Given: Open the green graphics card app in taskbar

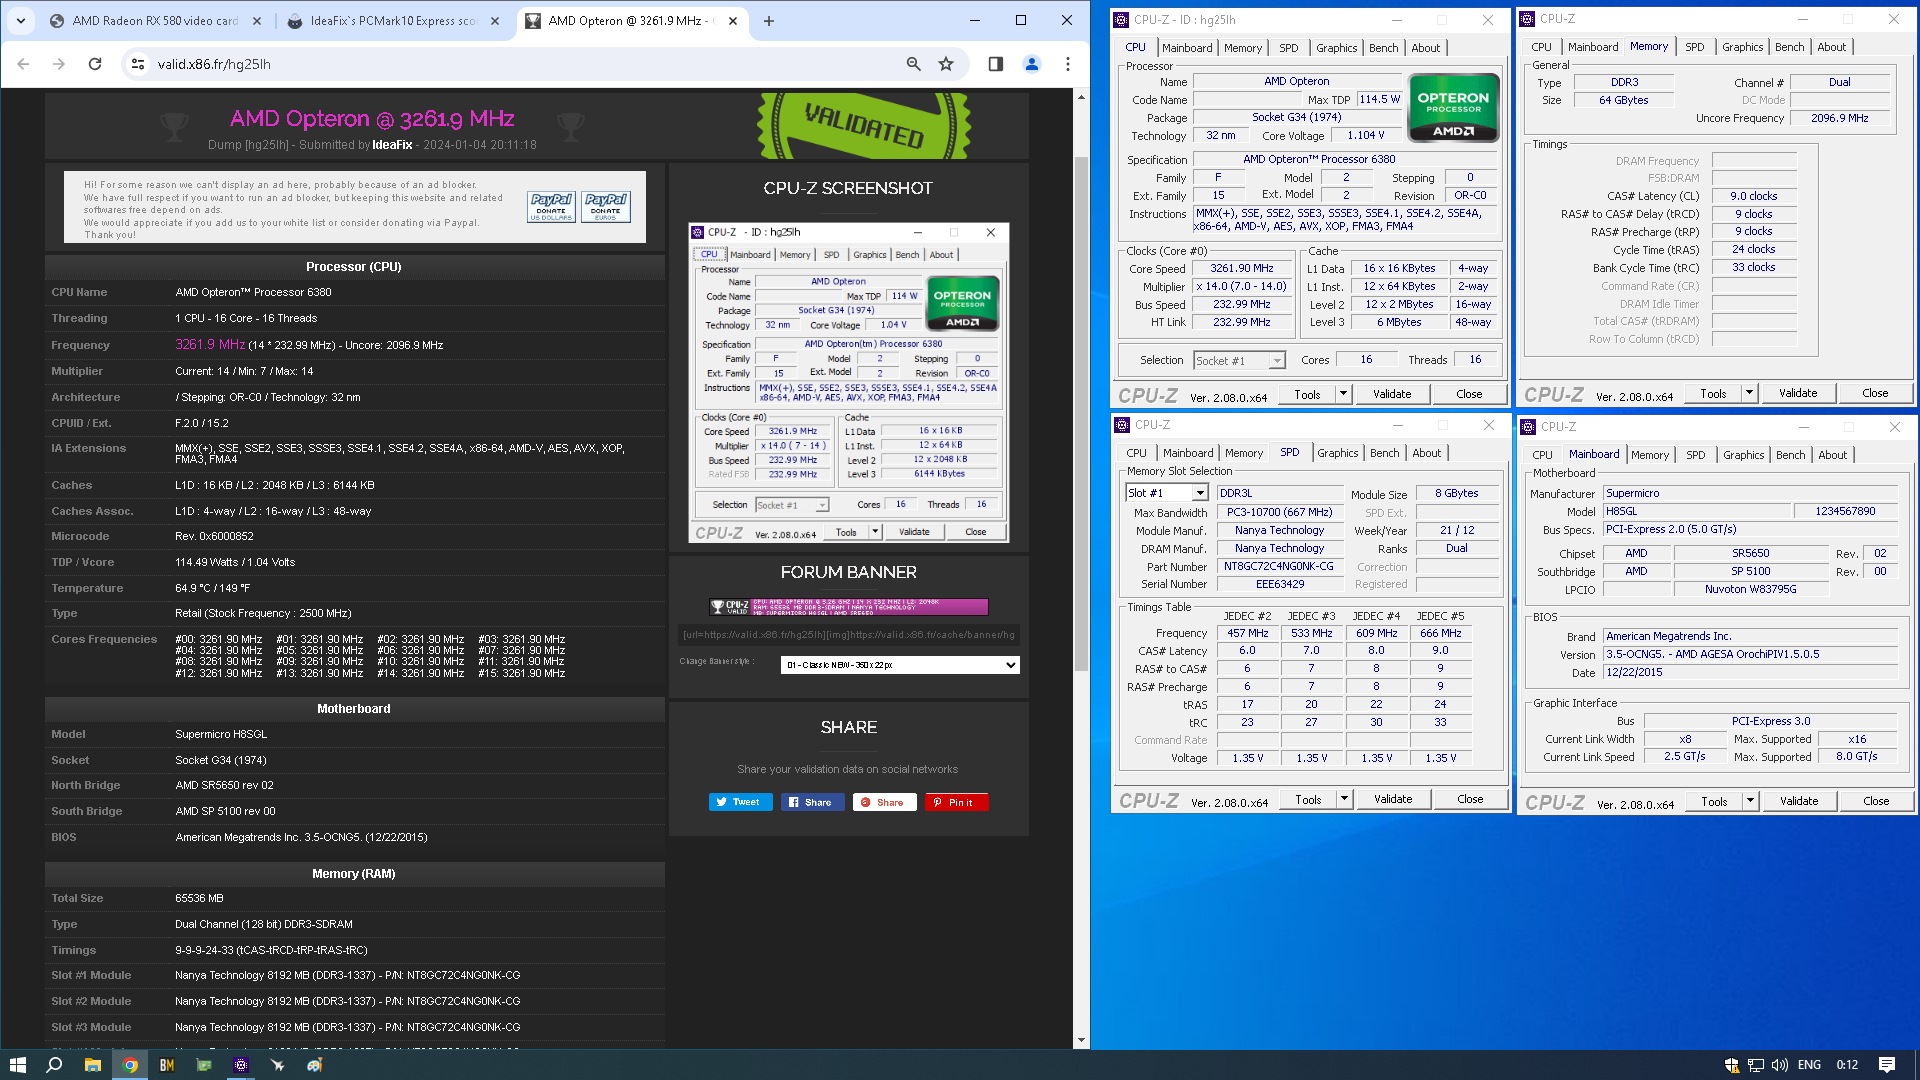Looking at the screenshot, I should coord(204,1064).
